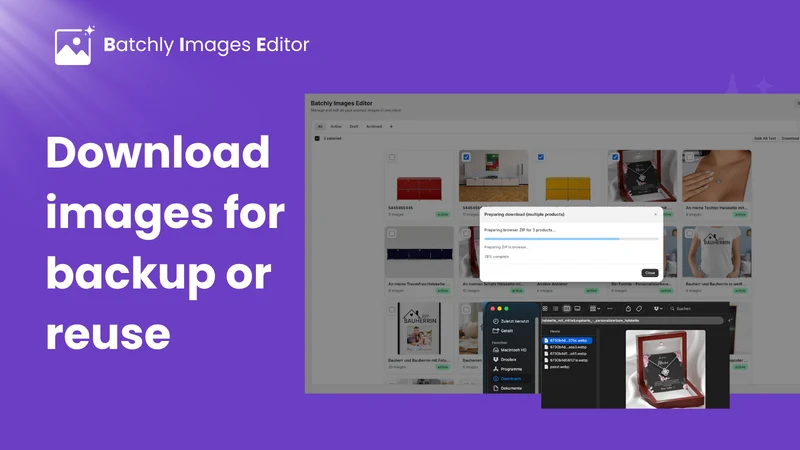Screen dimensions: 800x450
Task: Click the Batchly Images Editor logo icon
Action: (x=74, y=46)
